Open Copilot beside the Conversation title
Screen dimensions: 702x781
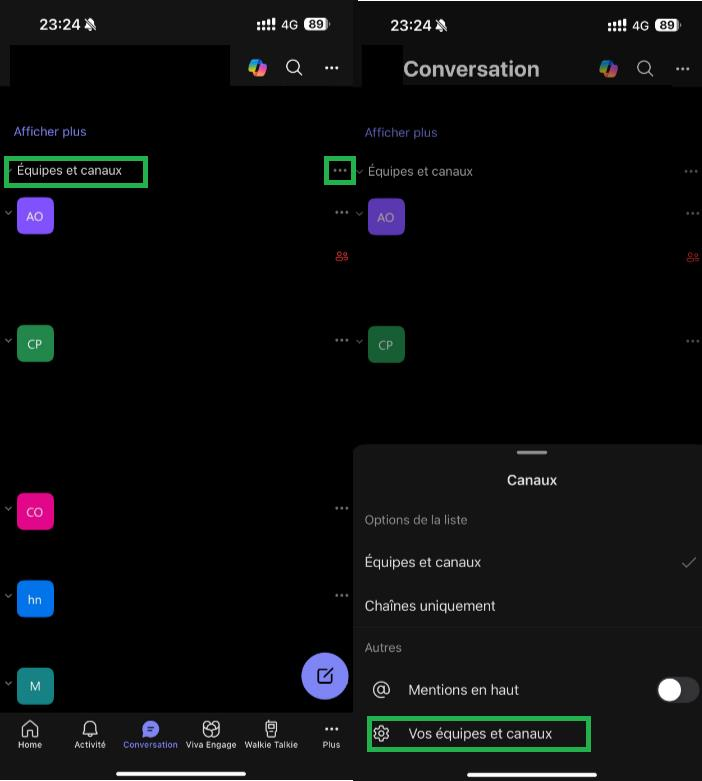tap(608, 68)
